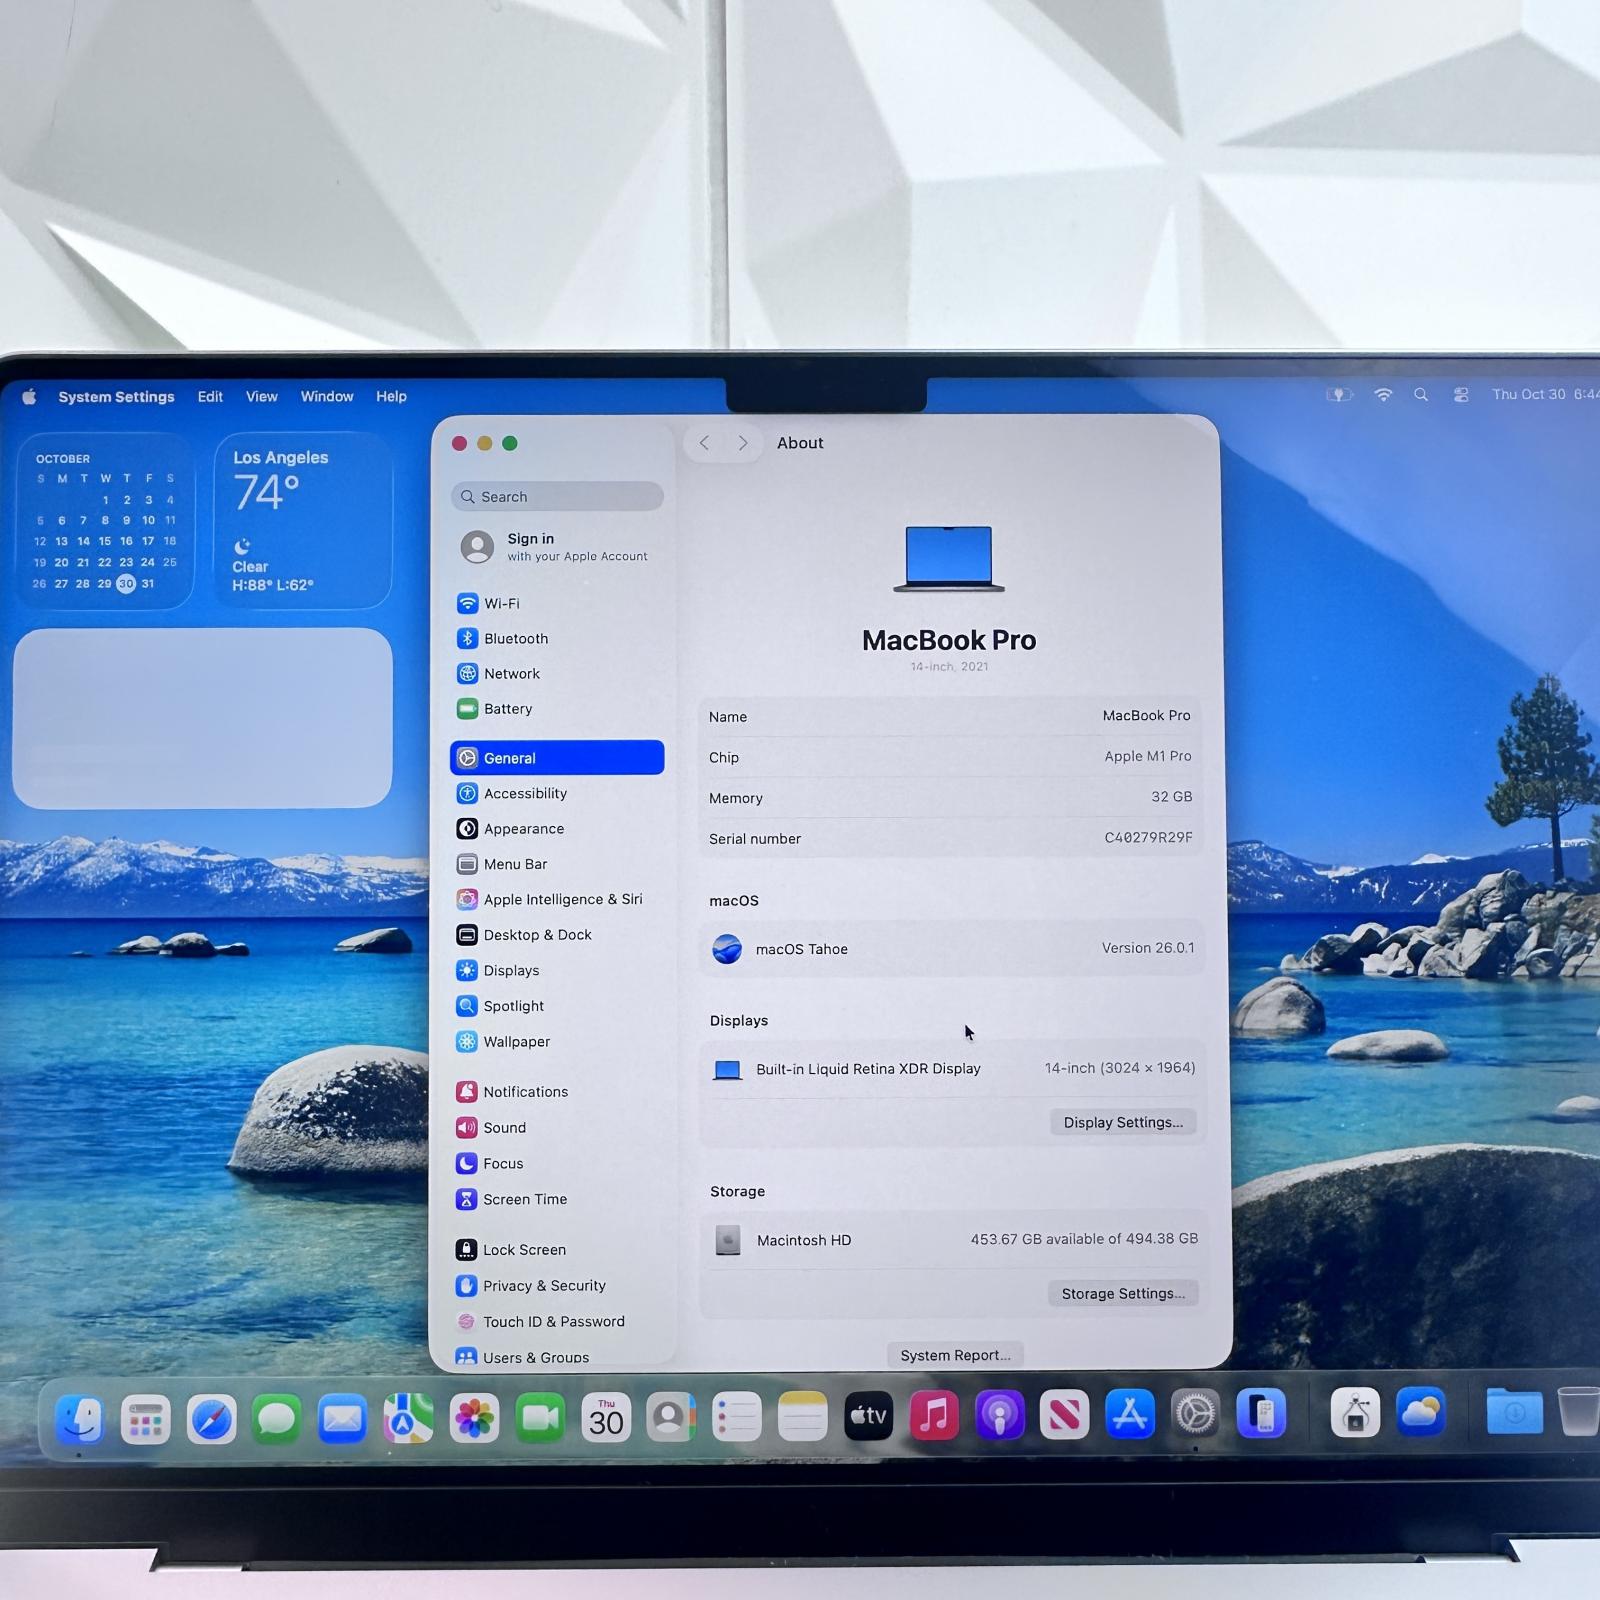The image size is (1600, 1600).
Task: Click the Wi-Fi icon in the menu bar
Action: coord(1384,394)
